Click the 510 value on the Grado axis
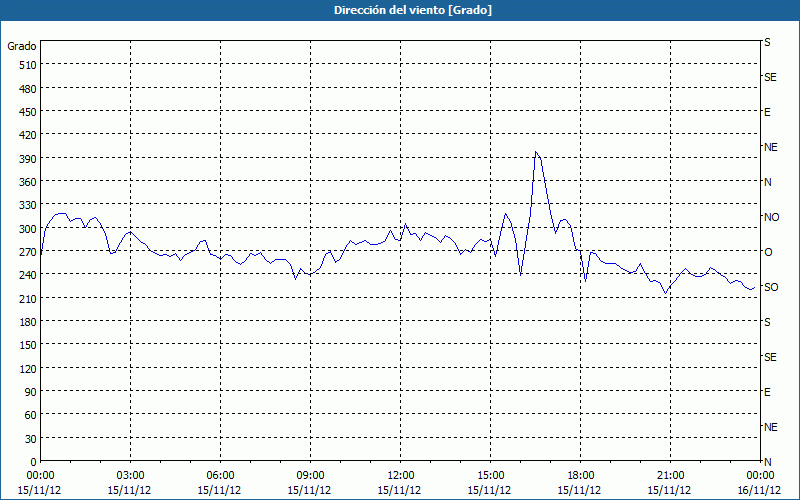This screenshot has width=800, height=500. point(29,65)
